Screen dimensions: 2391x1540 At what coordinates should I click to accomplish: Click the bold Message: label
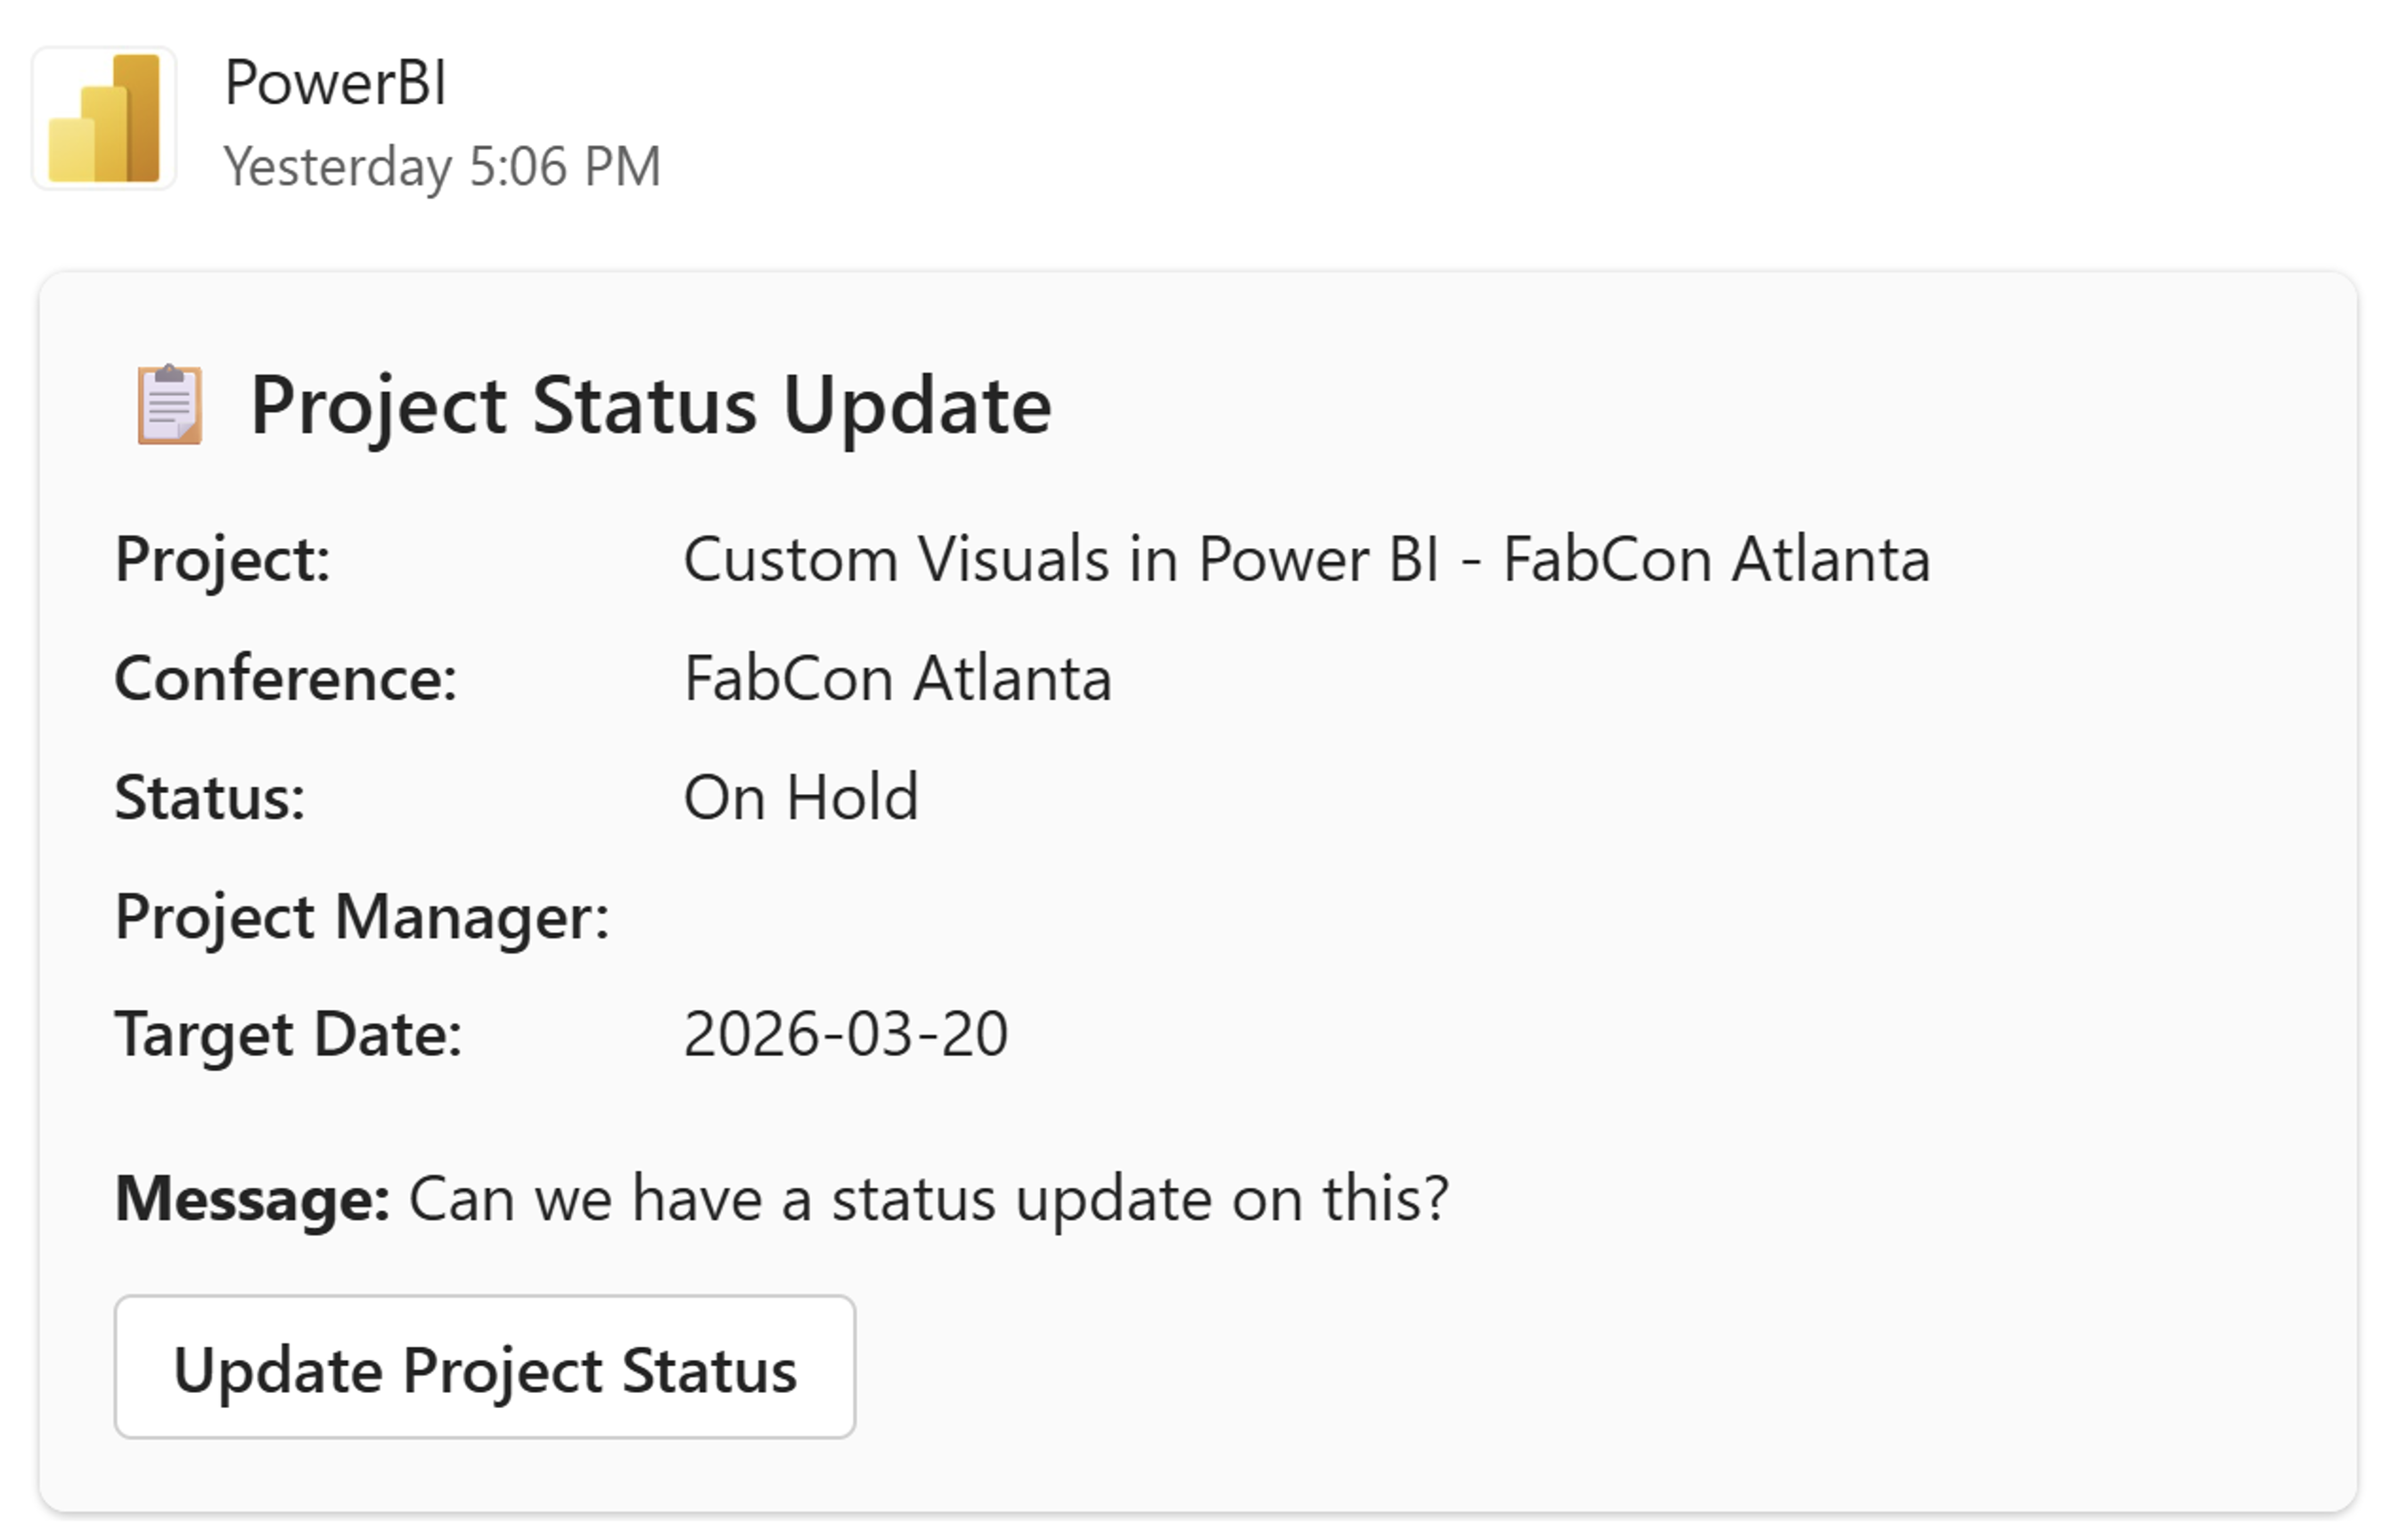(x=251, y=1198)
